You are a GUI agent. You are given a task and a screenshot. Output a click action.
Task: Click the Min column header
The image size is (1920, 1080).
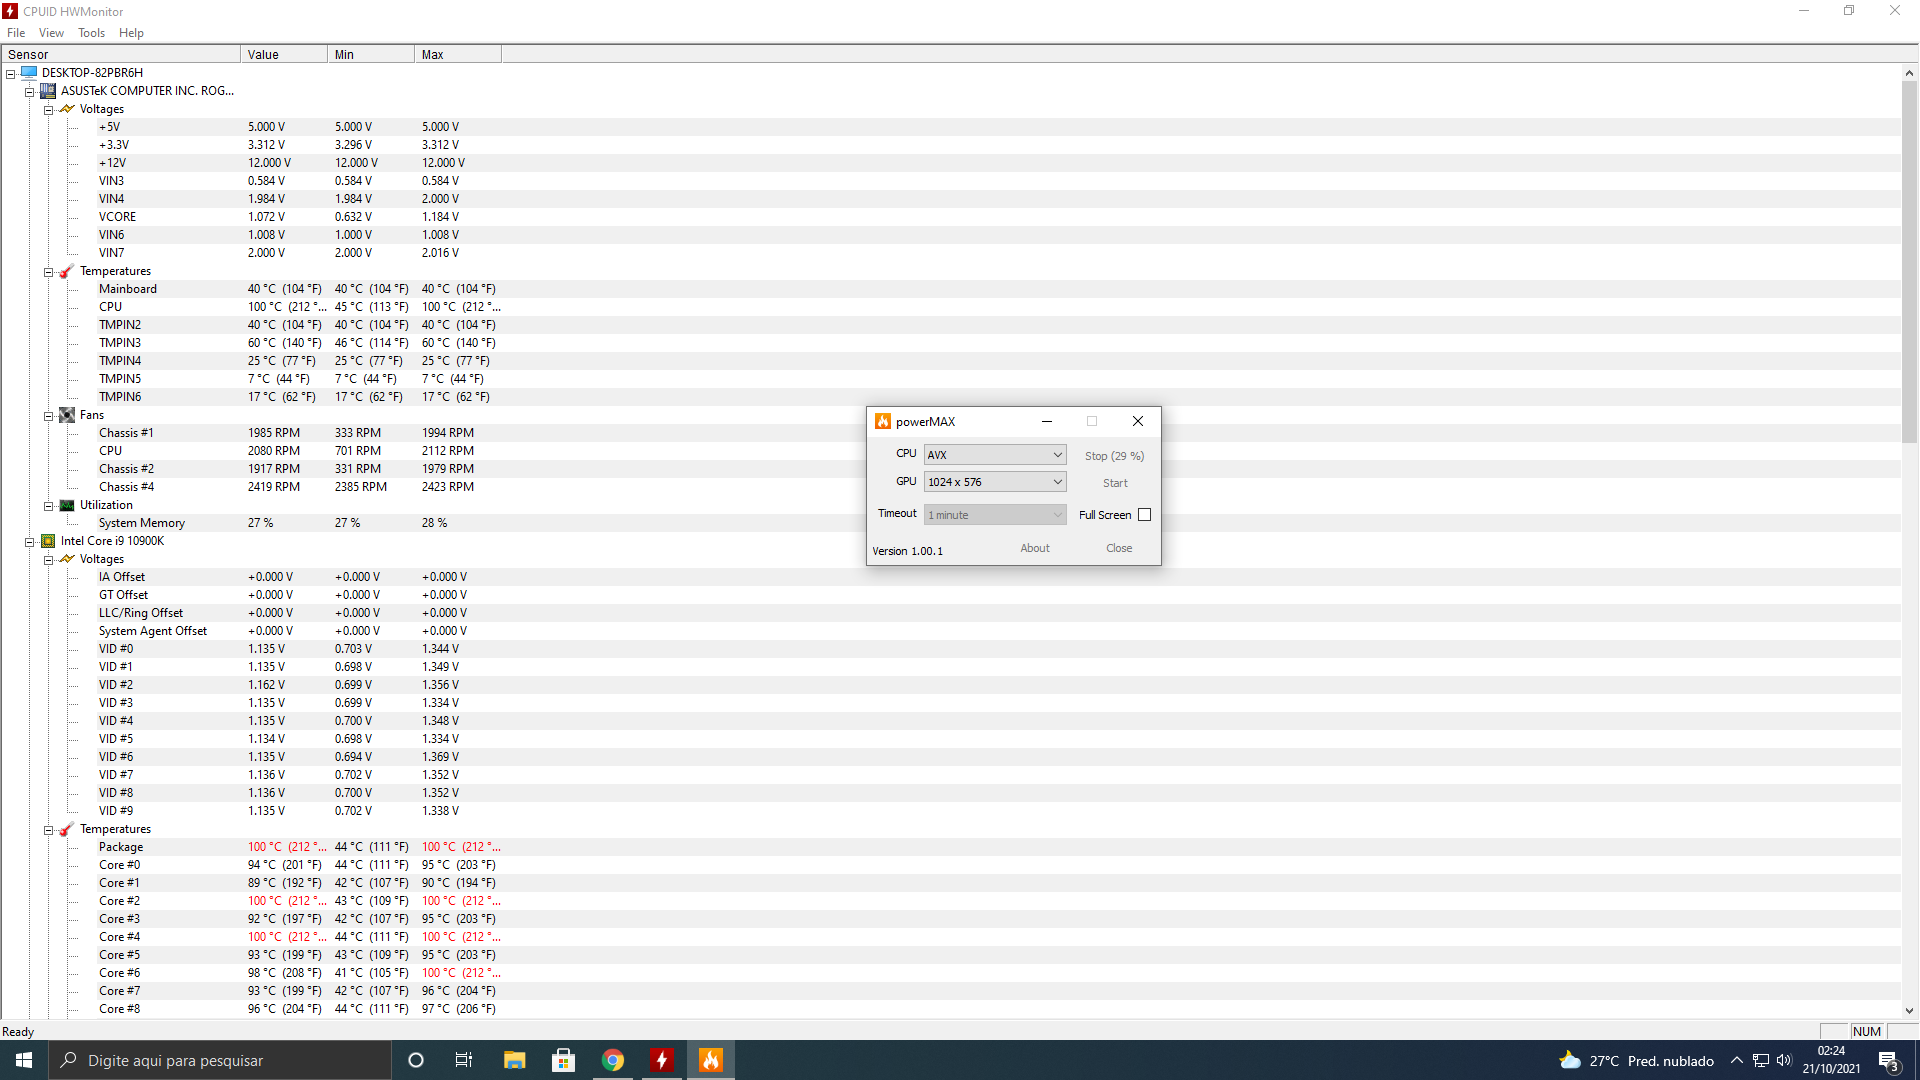point(371,55)
